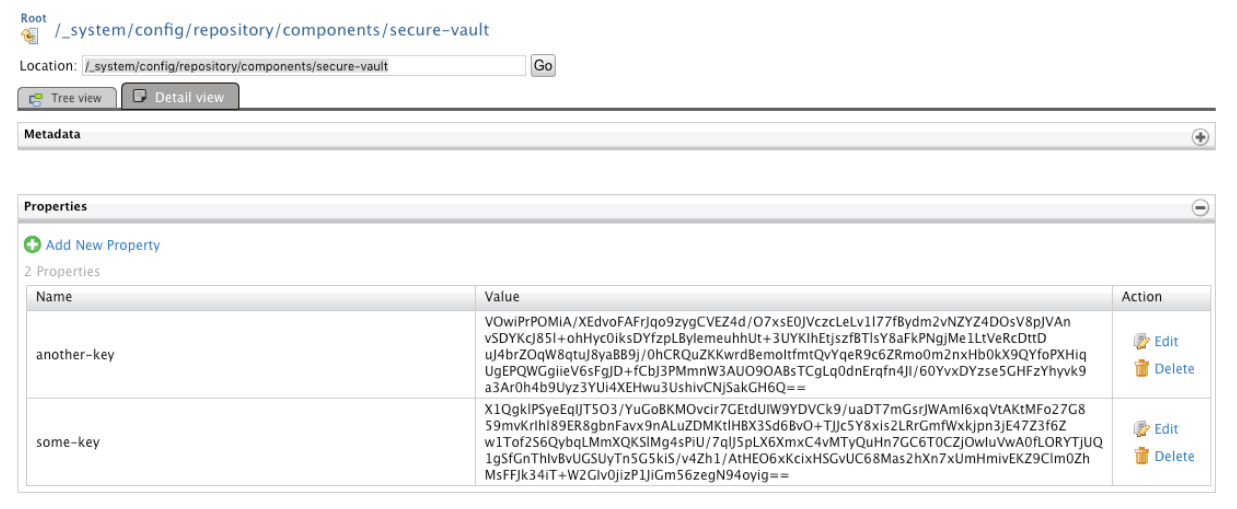Viewport: 1237px width, 509px height.
Task: Click the pencil Edit icon for another-key
Action: click(x=1141, y=342)
